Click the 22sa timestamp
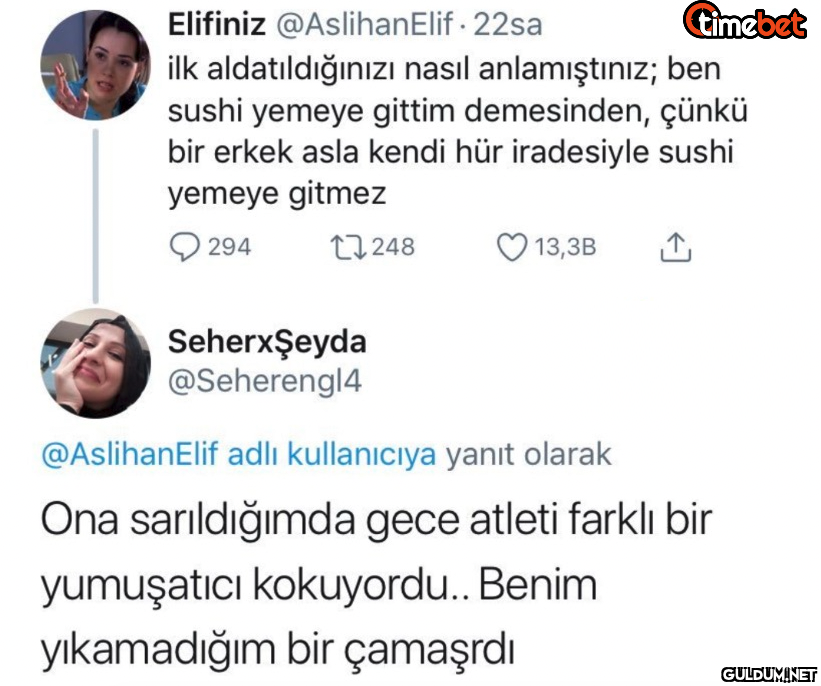This screenshot has width=821, height=686. pos(508,25)
